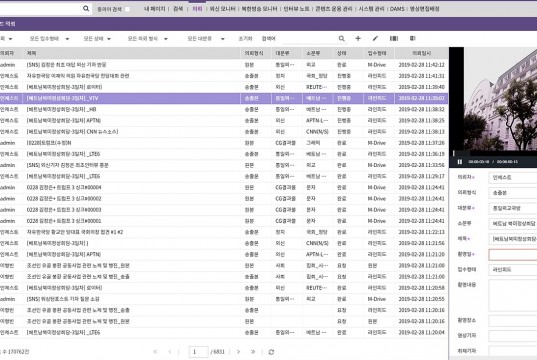
Task: Click the 제목 field in detail panel
Action: pos(513,239)
